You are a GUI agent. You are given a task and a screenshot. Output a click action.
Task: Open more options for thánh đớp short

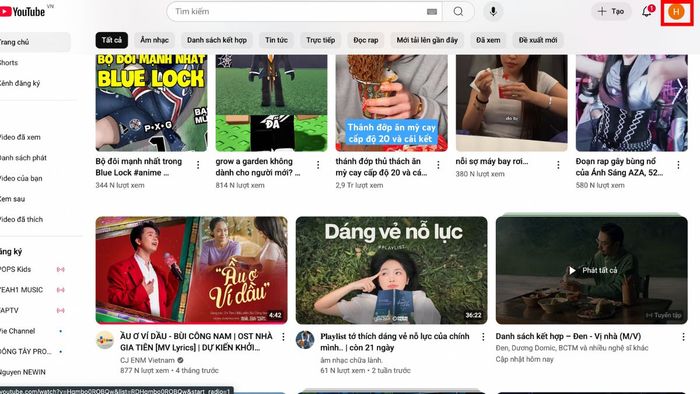pyautogui.click(x=438, y=165)
